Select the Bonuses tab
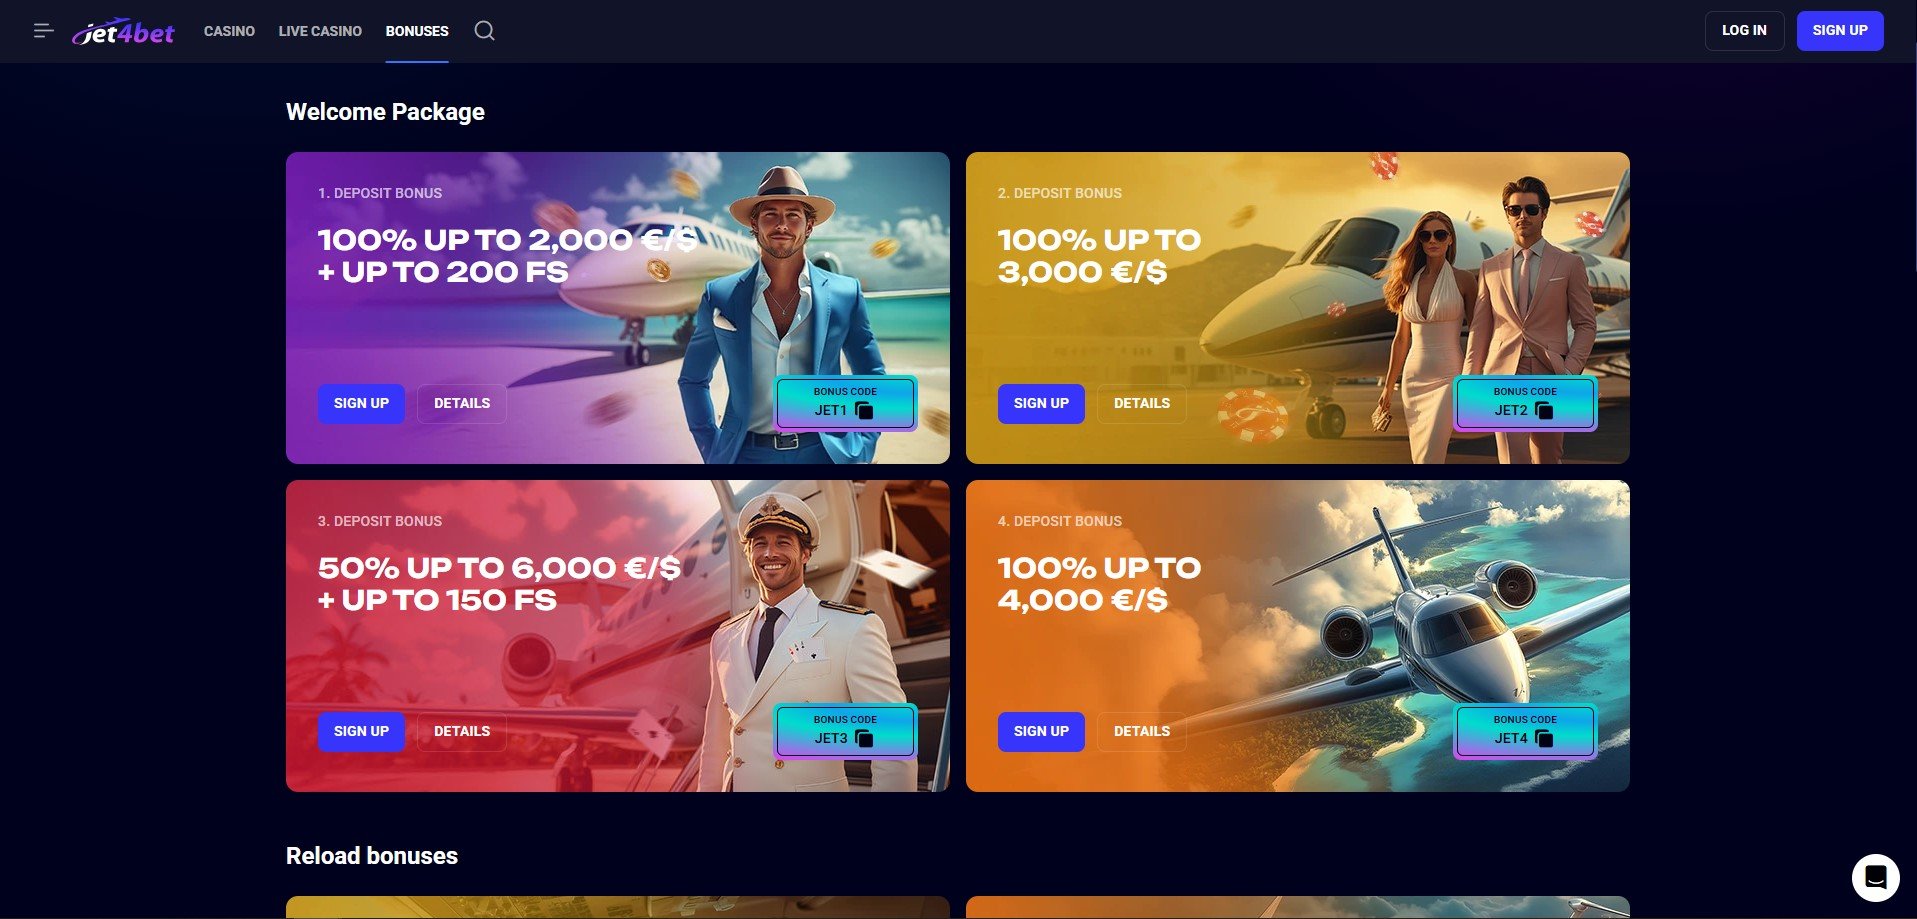The height and width of the screenshot is (919, 1917). pos(417,31)
